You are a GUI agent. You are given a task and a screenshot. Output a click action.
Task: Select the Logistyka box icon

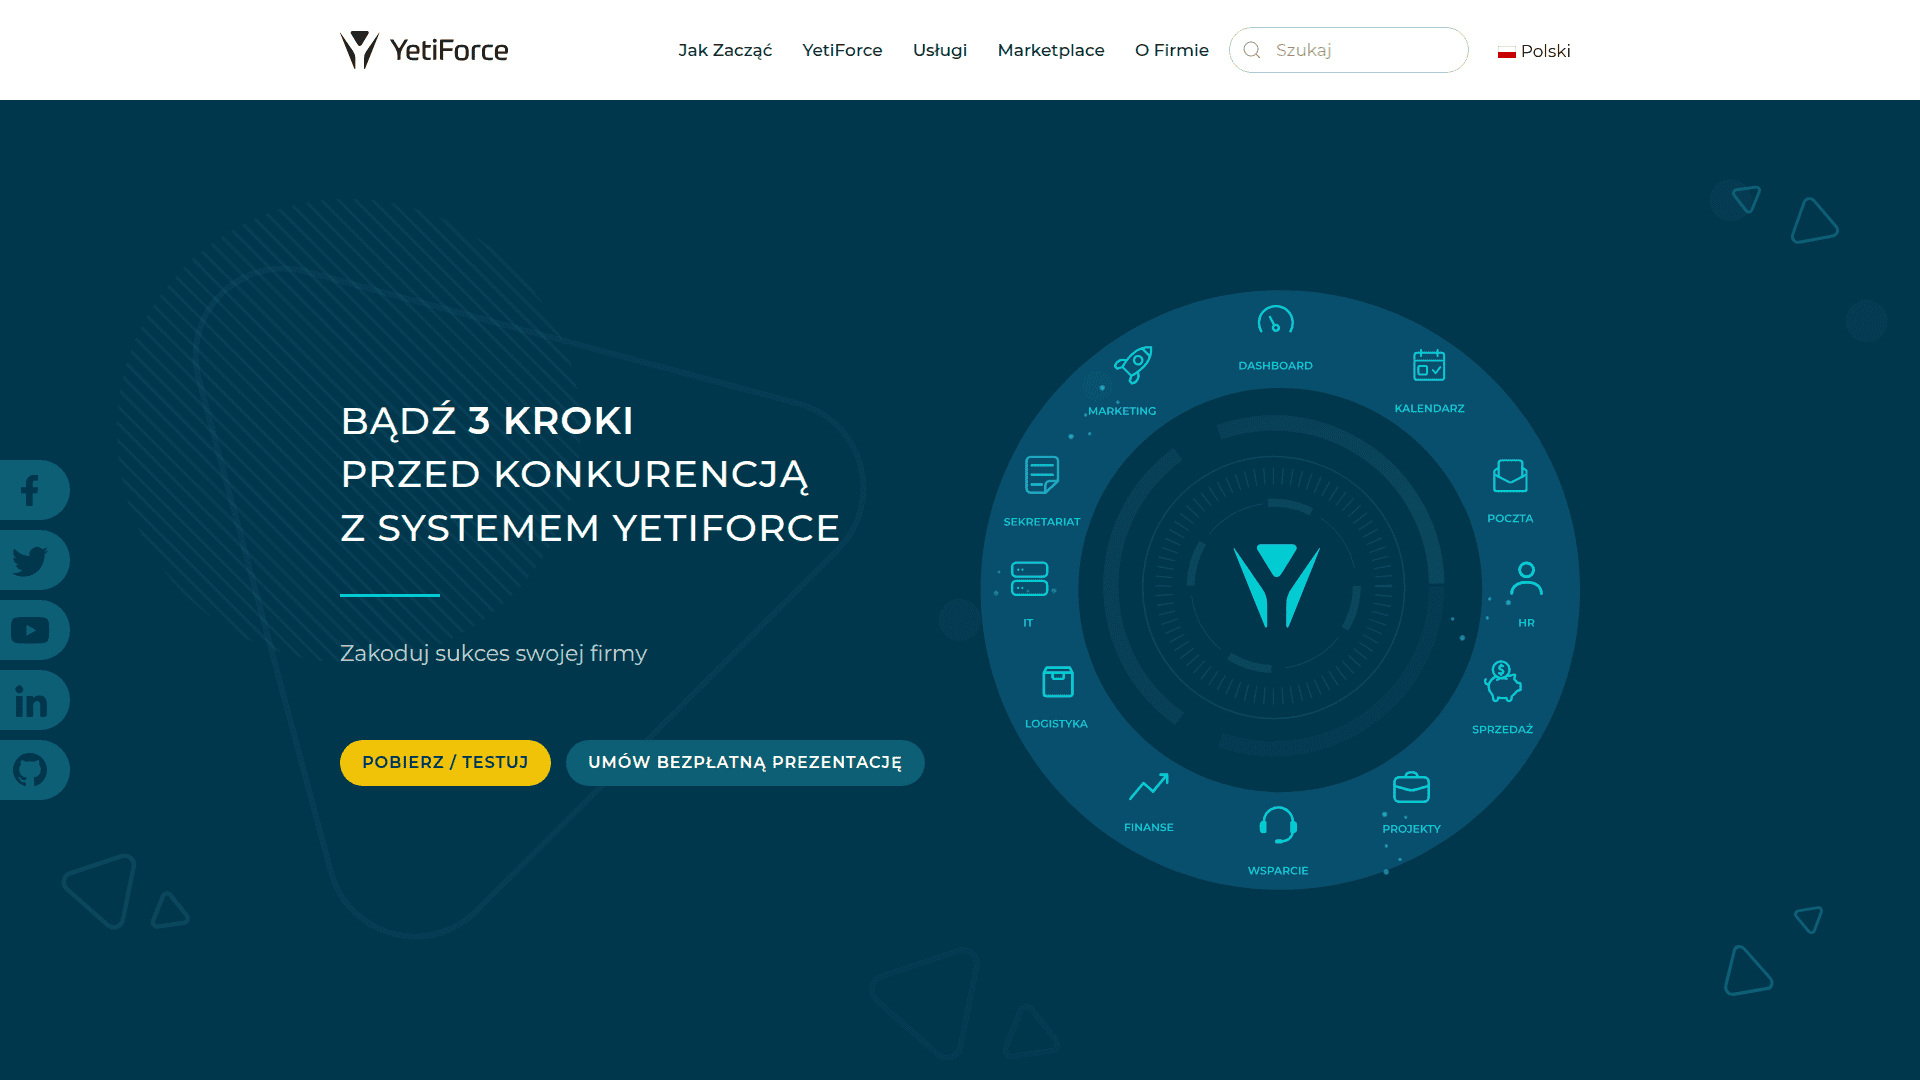pos(1058,682)
